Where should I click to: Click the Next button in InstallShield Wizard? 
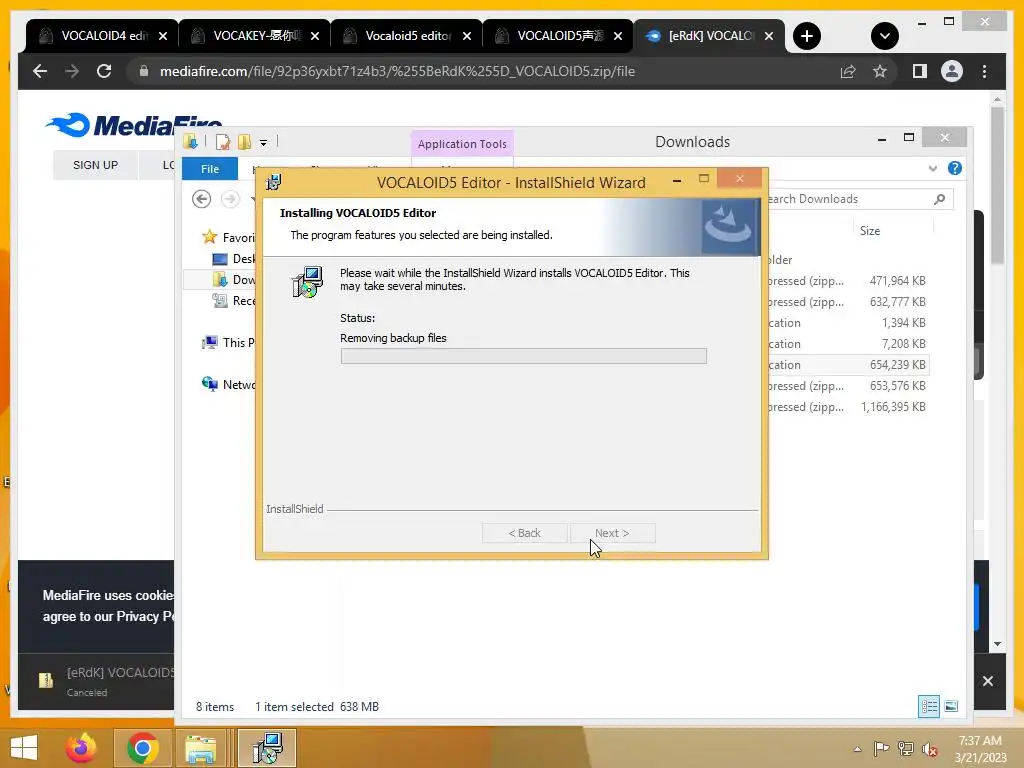coord(612,533)
